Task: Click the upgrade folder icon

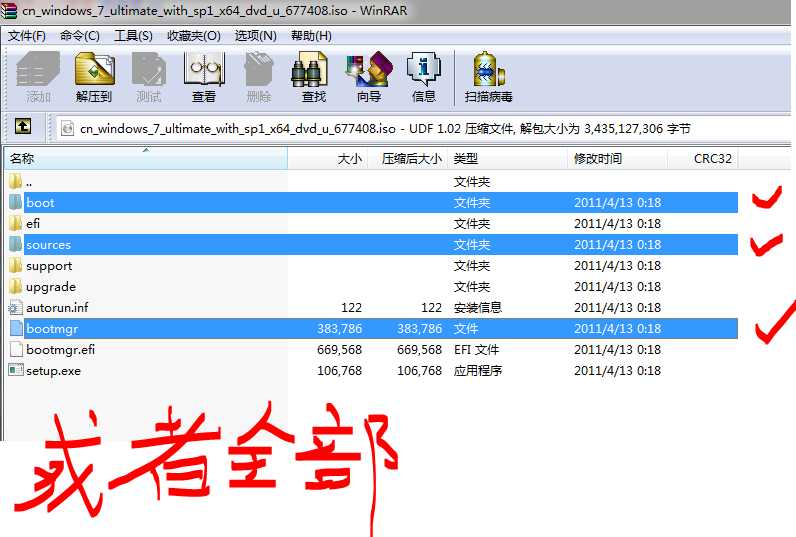Action: click(x=16, y=286)
